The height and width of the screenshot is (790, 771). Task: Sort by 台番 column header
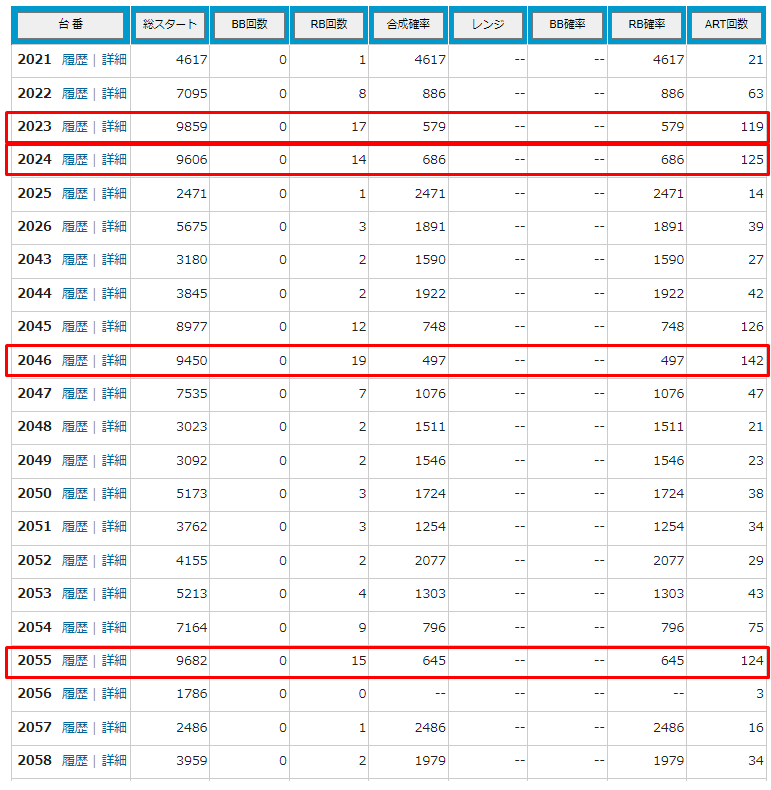pyautogui.click(x=70, y=24)
